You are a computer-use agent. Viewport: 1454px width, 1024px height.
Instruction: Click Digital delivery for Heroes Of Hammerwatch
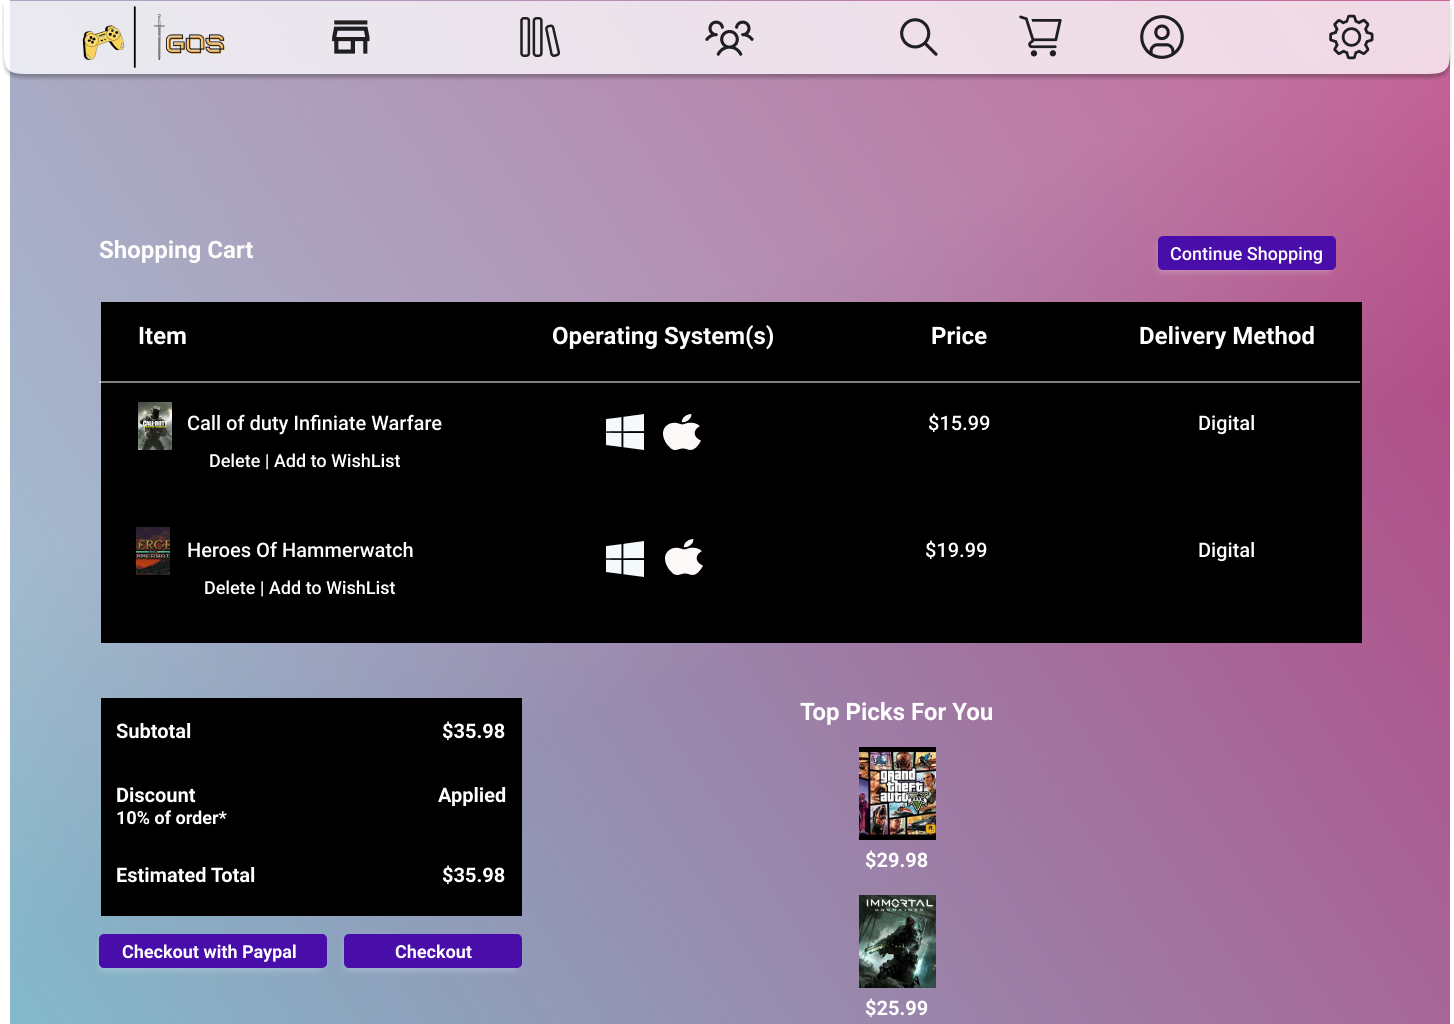click(1226, 550)
